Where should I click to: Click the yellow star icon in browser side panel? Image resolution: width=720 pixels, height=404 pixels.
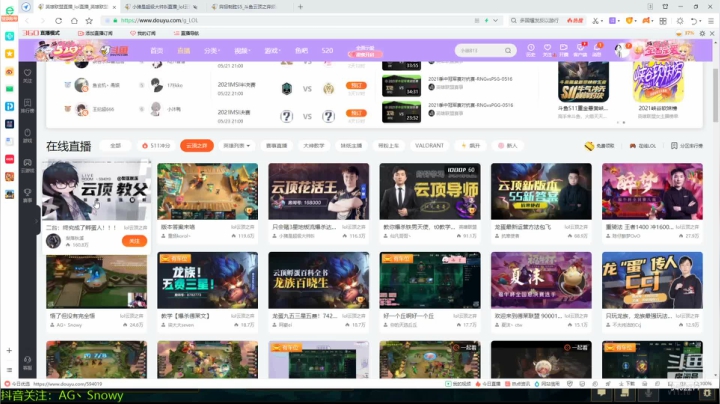click(9, 54)
